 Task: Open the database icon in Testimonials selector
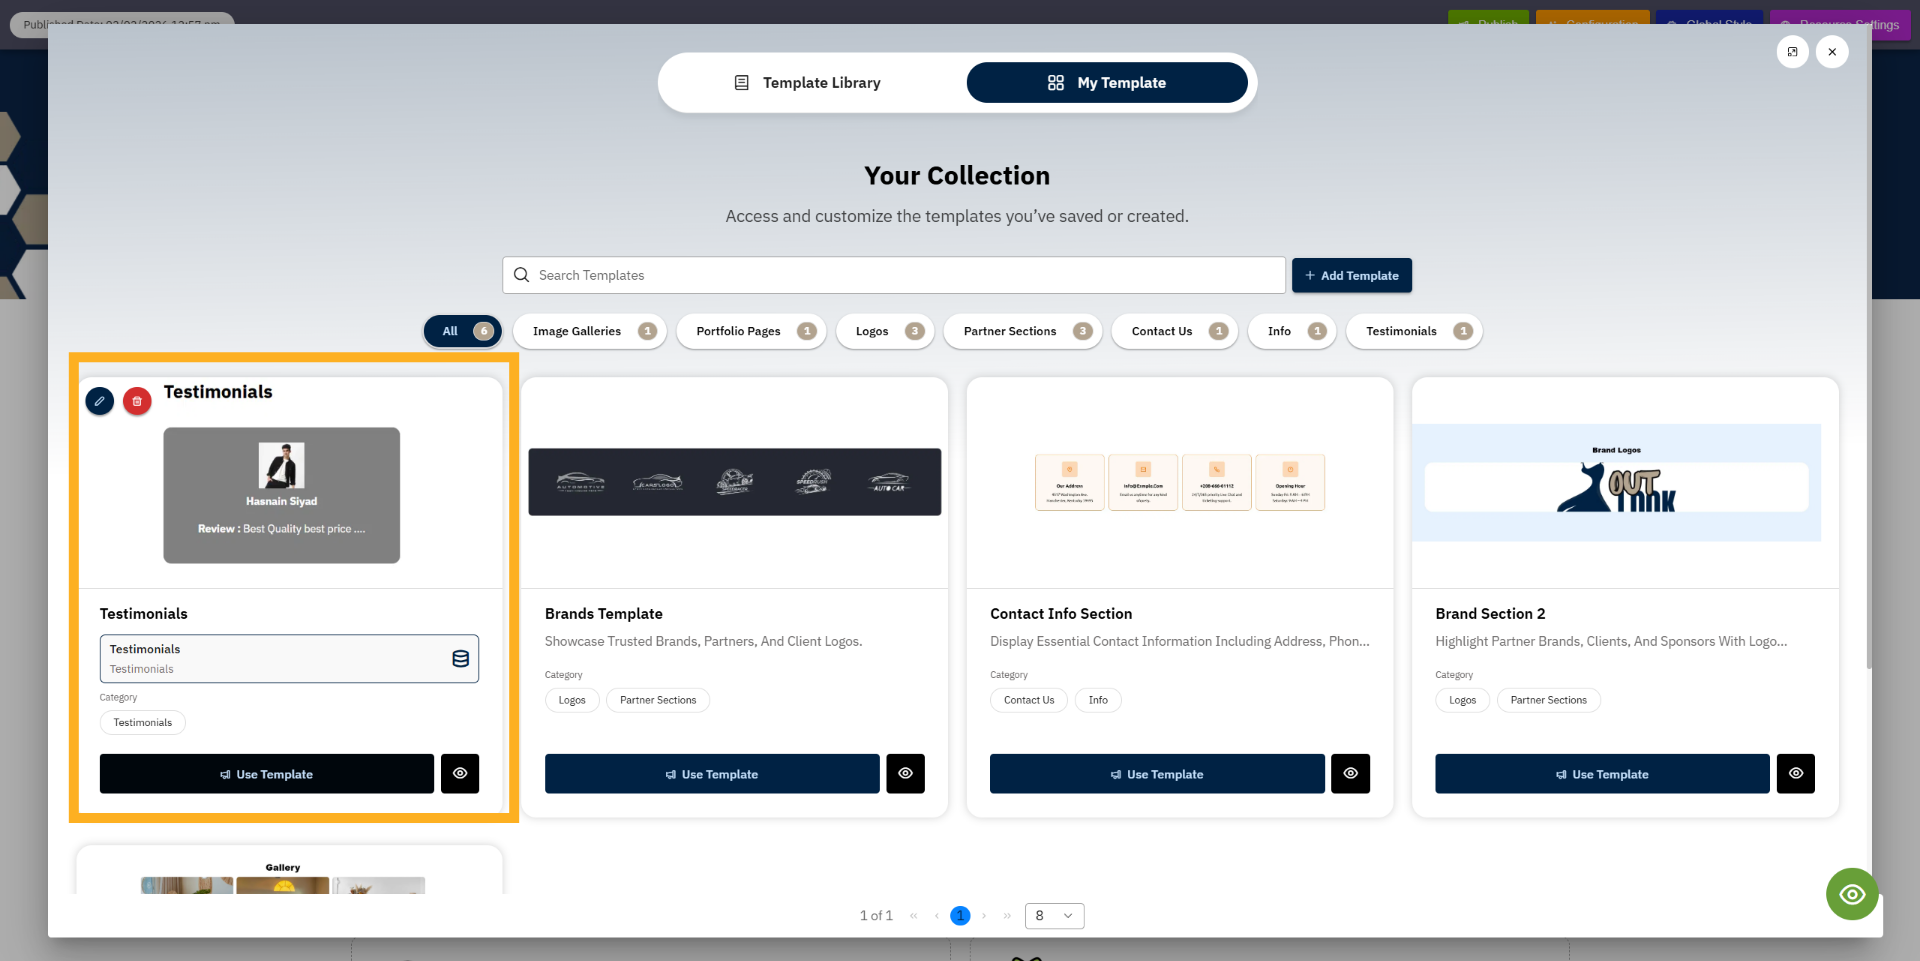[x=460, y=659]
